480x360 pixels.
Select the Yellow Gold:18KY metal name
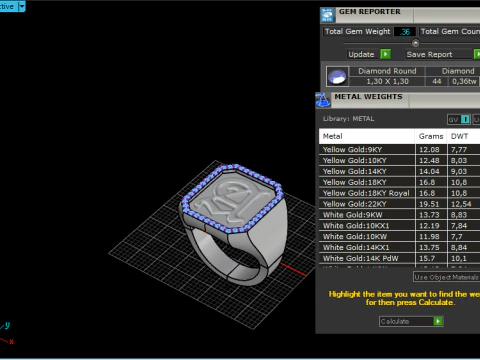(x=354, y=182)
